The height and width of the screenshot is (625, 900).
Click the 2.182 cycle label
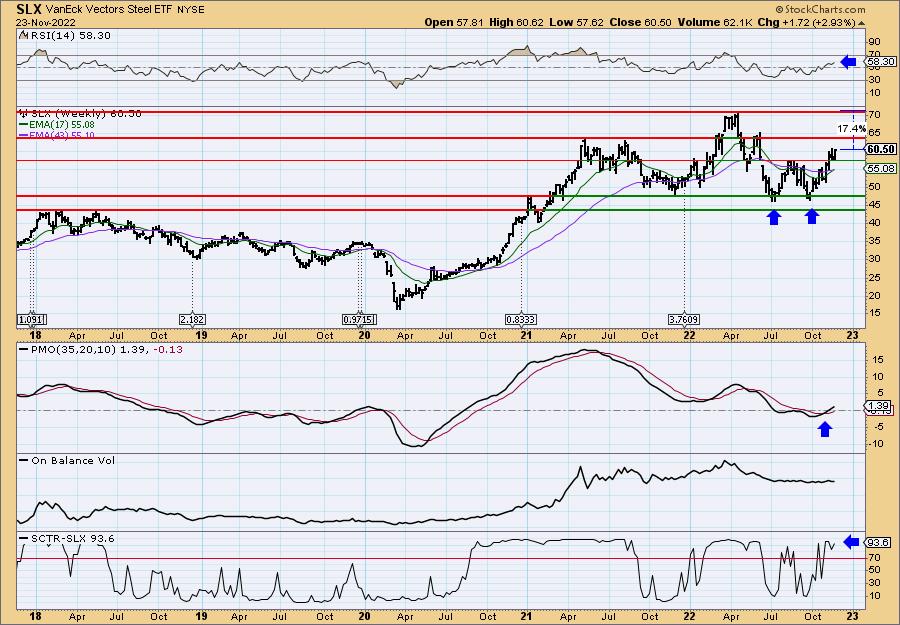pos(192,320)
